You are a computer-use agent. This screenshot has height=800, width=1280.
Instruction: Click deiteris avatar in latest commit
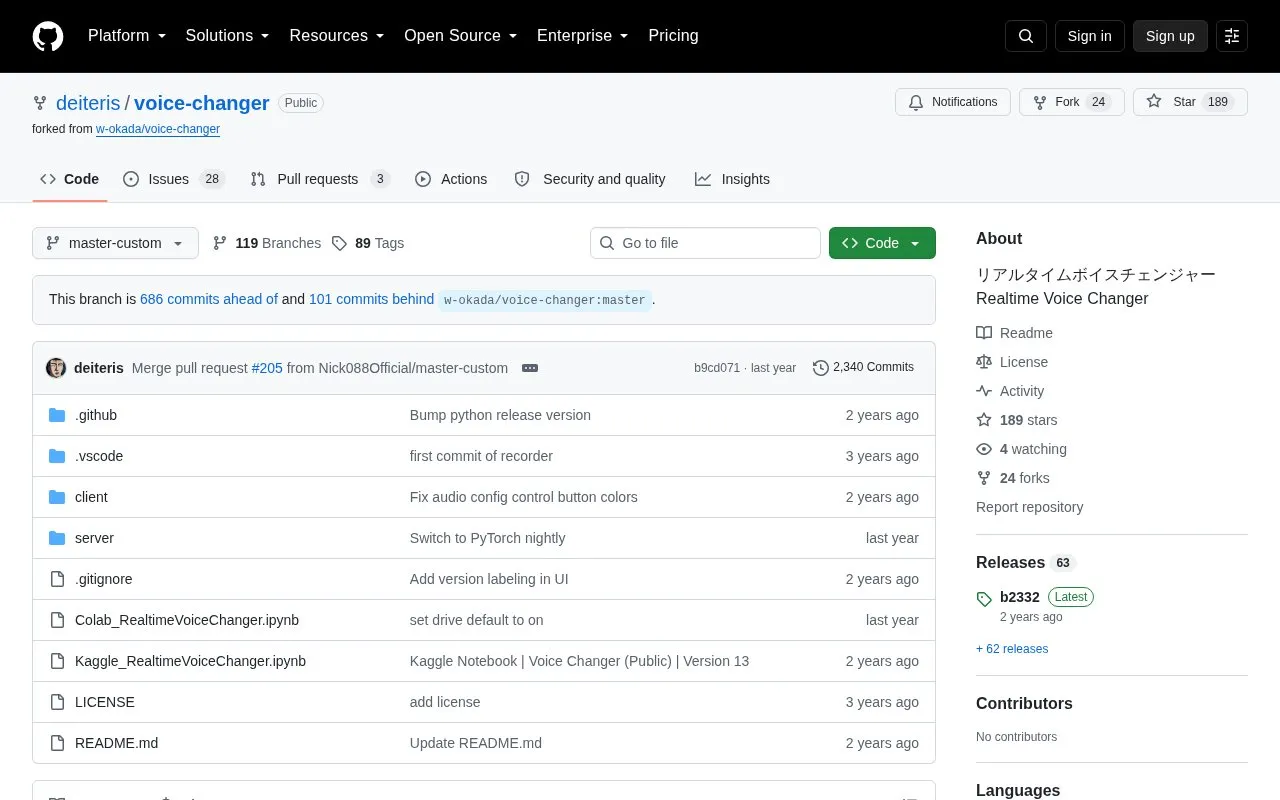[x=56, y=368]
